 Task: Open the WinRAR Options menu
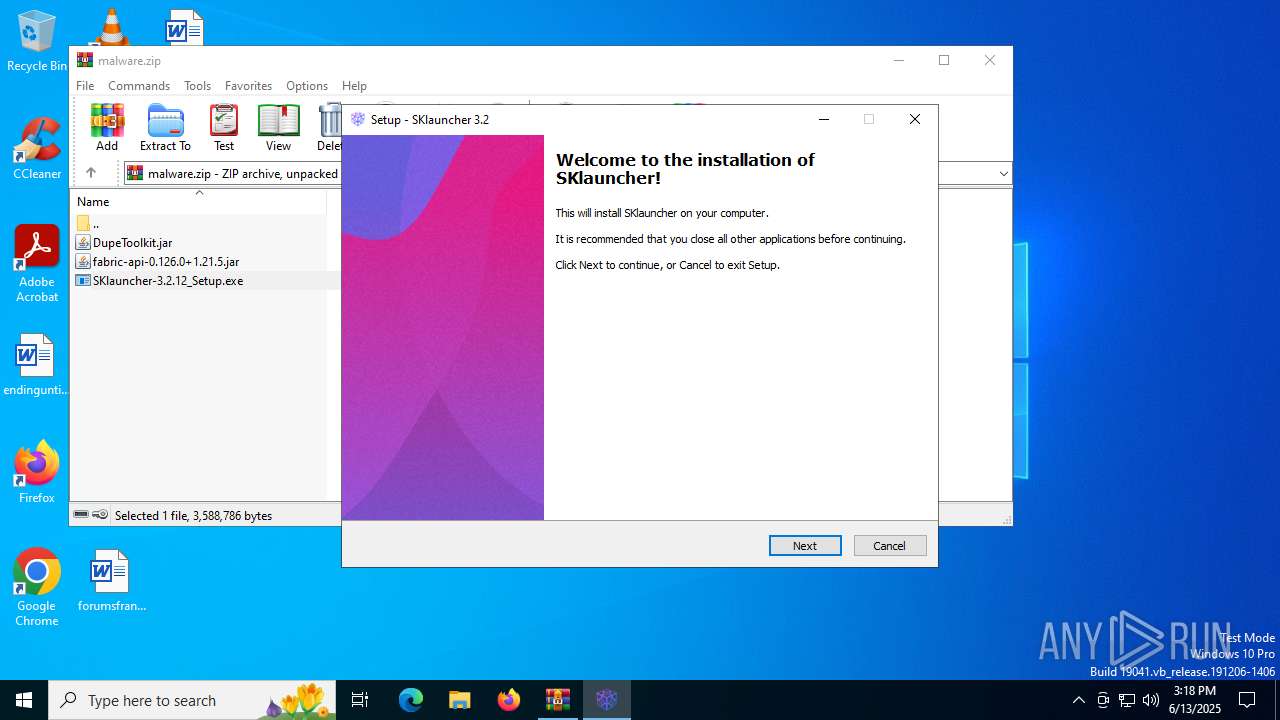coord(307,86)
